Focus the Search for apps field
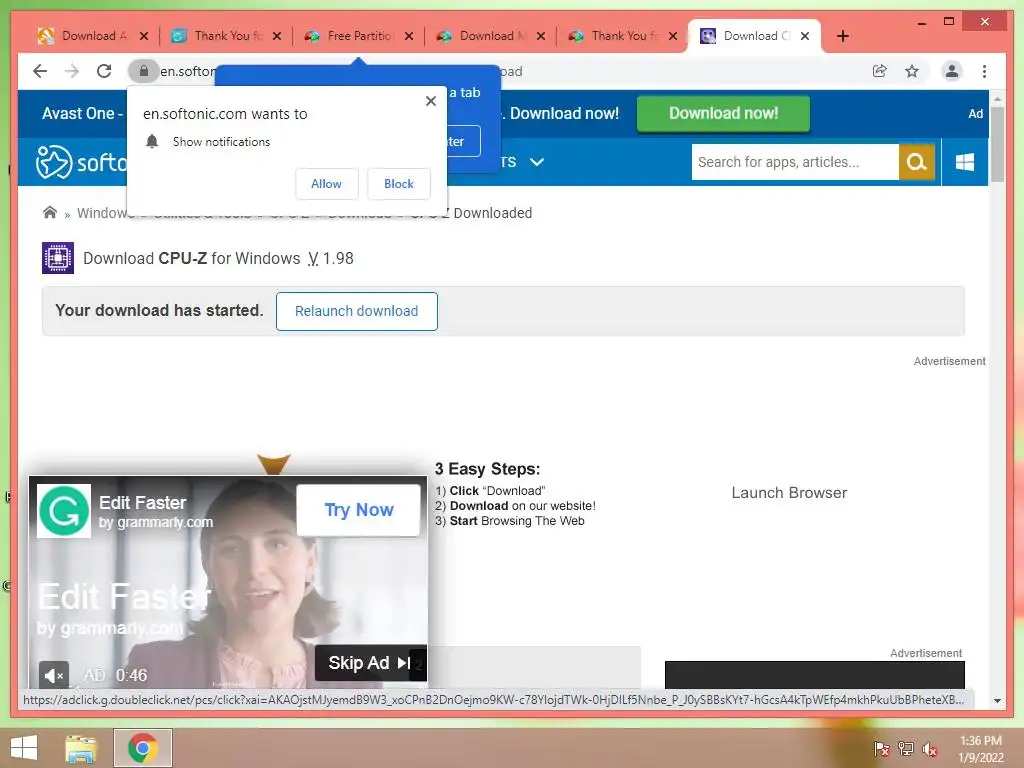 (795, 162)
